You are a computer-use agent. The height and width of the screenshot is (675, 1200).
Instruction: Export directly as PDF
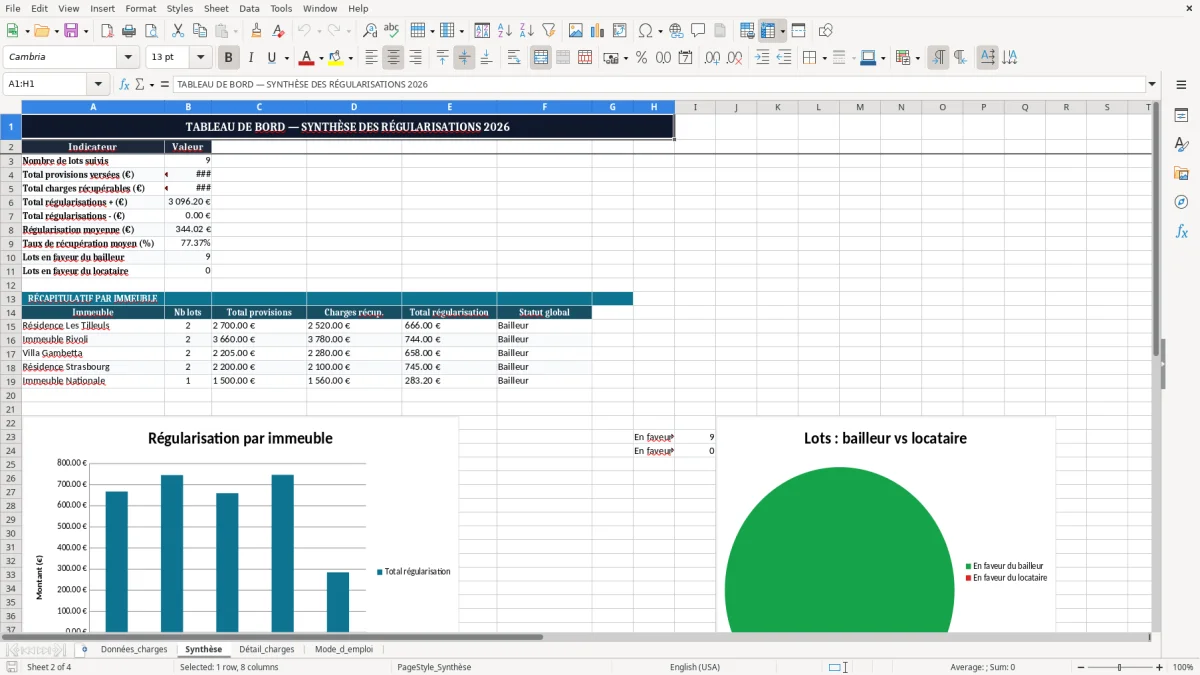pyautogui.click(x=106, y=31)
